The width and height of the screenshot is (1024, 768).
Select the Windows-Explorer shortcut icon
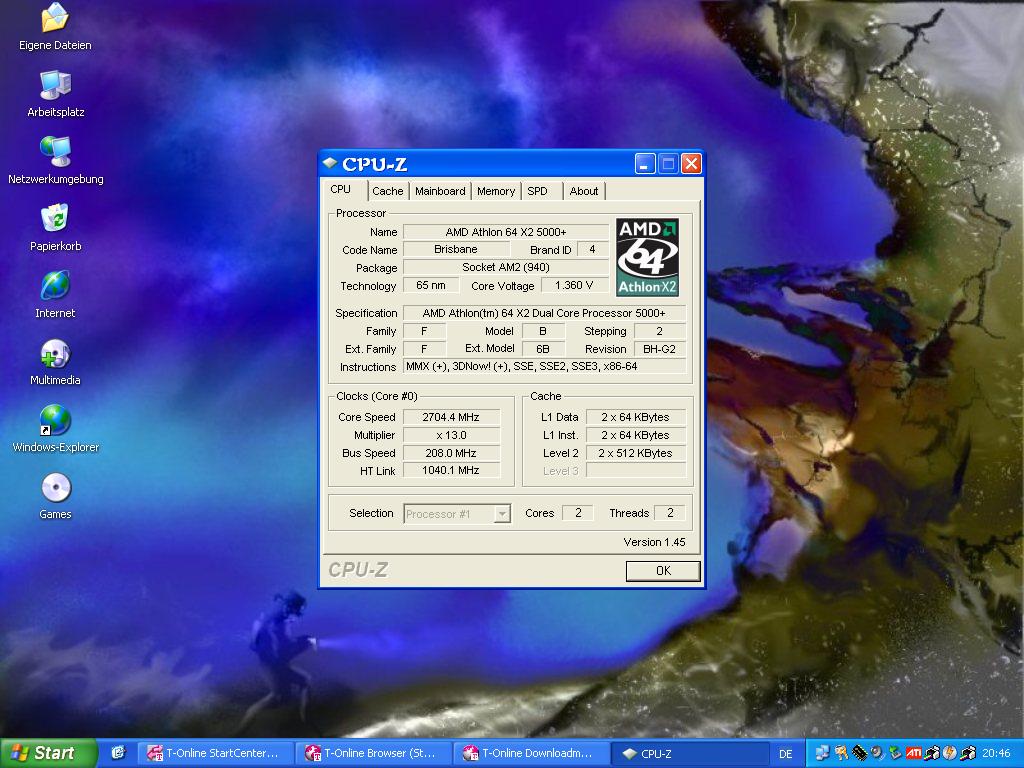(56, 430)
